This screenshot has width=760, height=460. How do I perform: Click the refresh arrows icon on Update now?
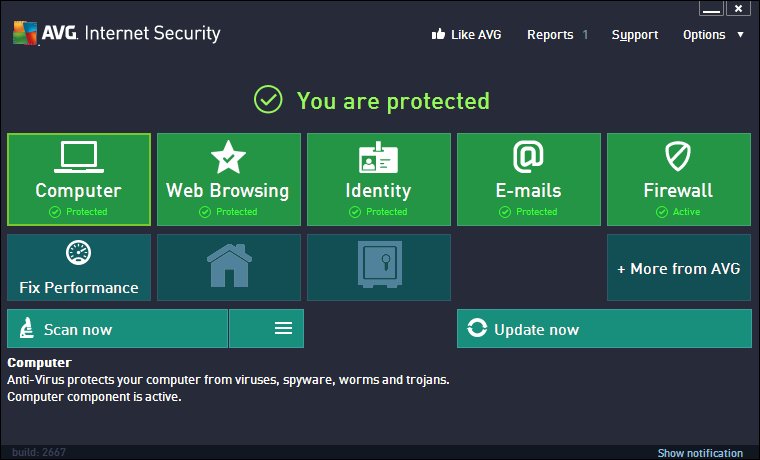[477, 328]
